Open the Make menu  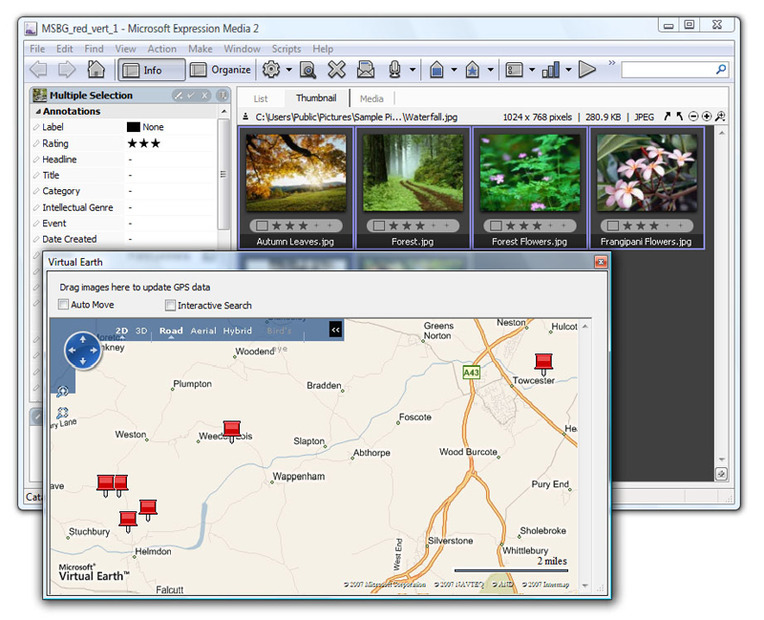[x=200, y=49]
